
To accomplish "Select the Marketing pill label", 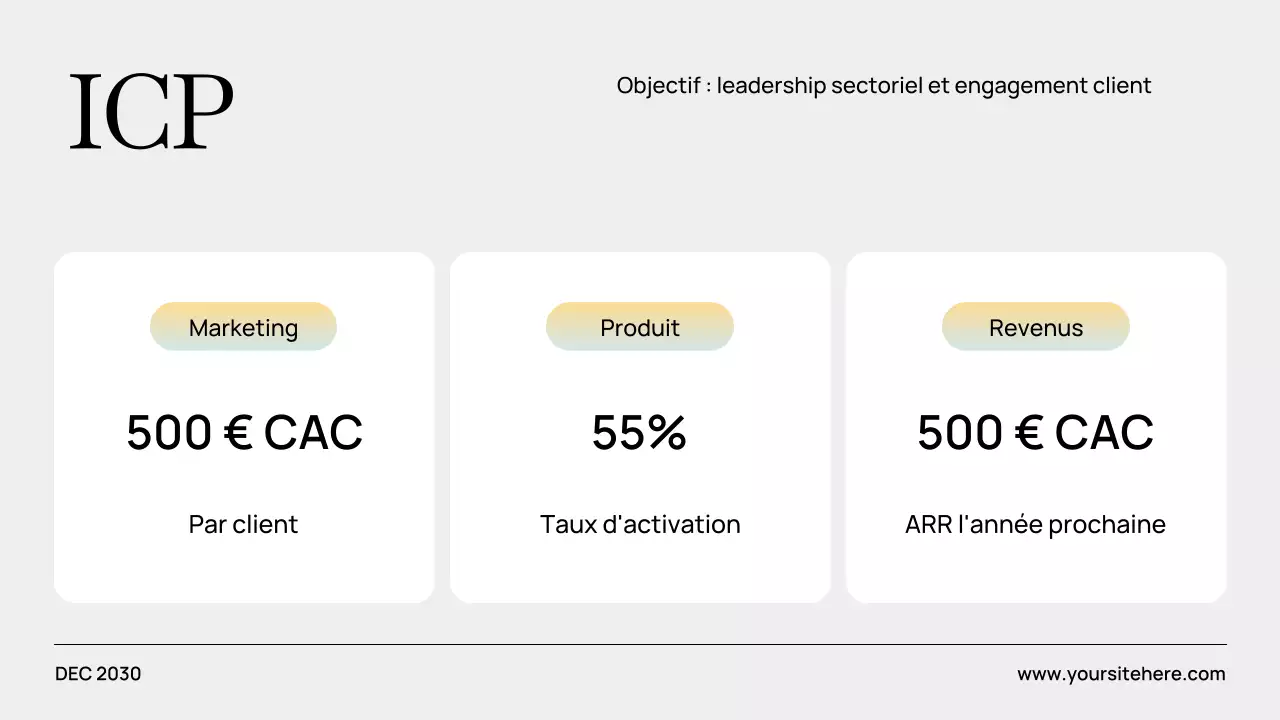I will 243,328.
